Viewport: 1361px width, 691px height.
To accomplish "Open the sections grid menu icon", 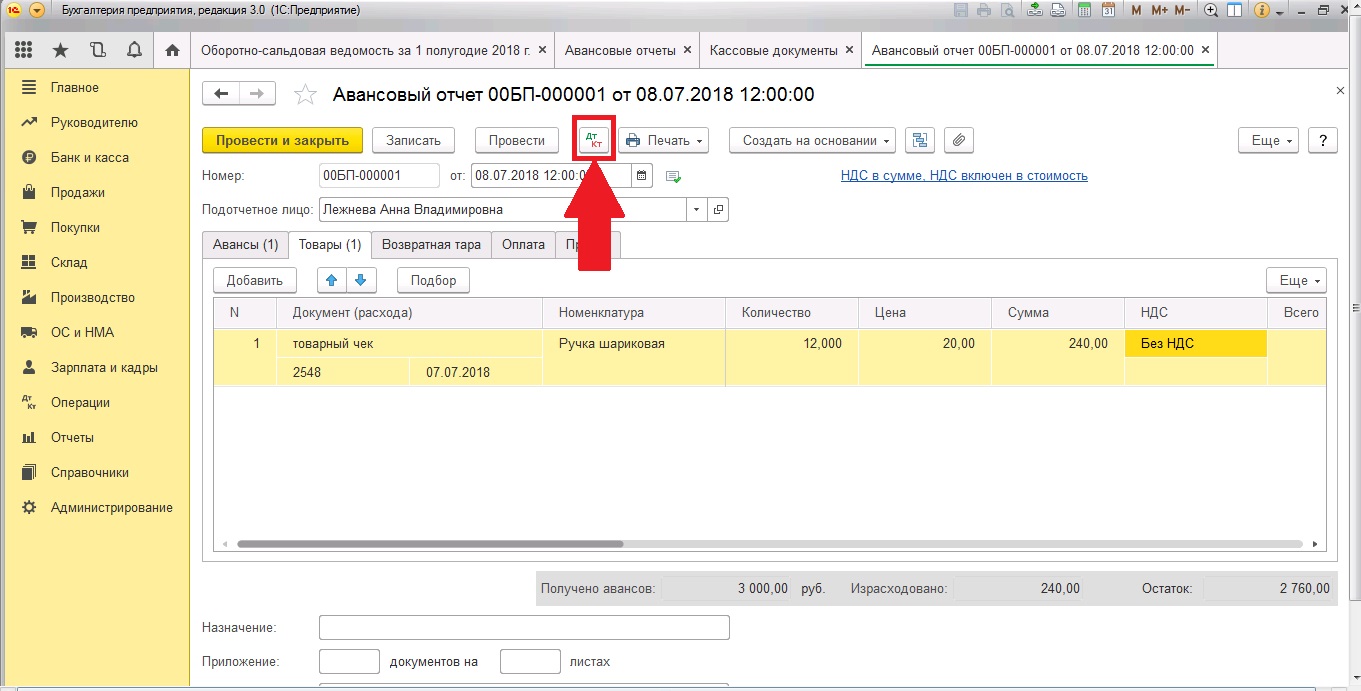I will [x=24, y=50].
